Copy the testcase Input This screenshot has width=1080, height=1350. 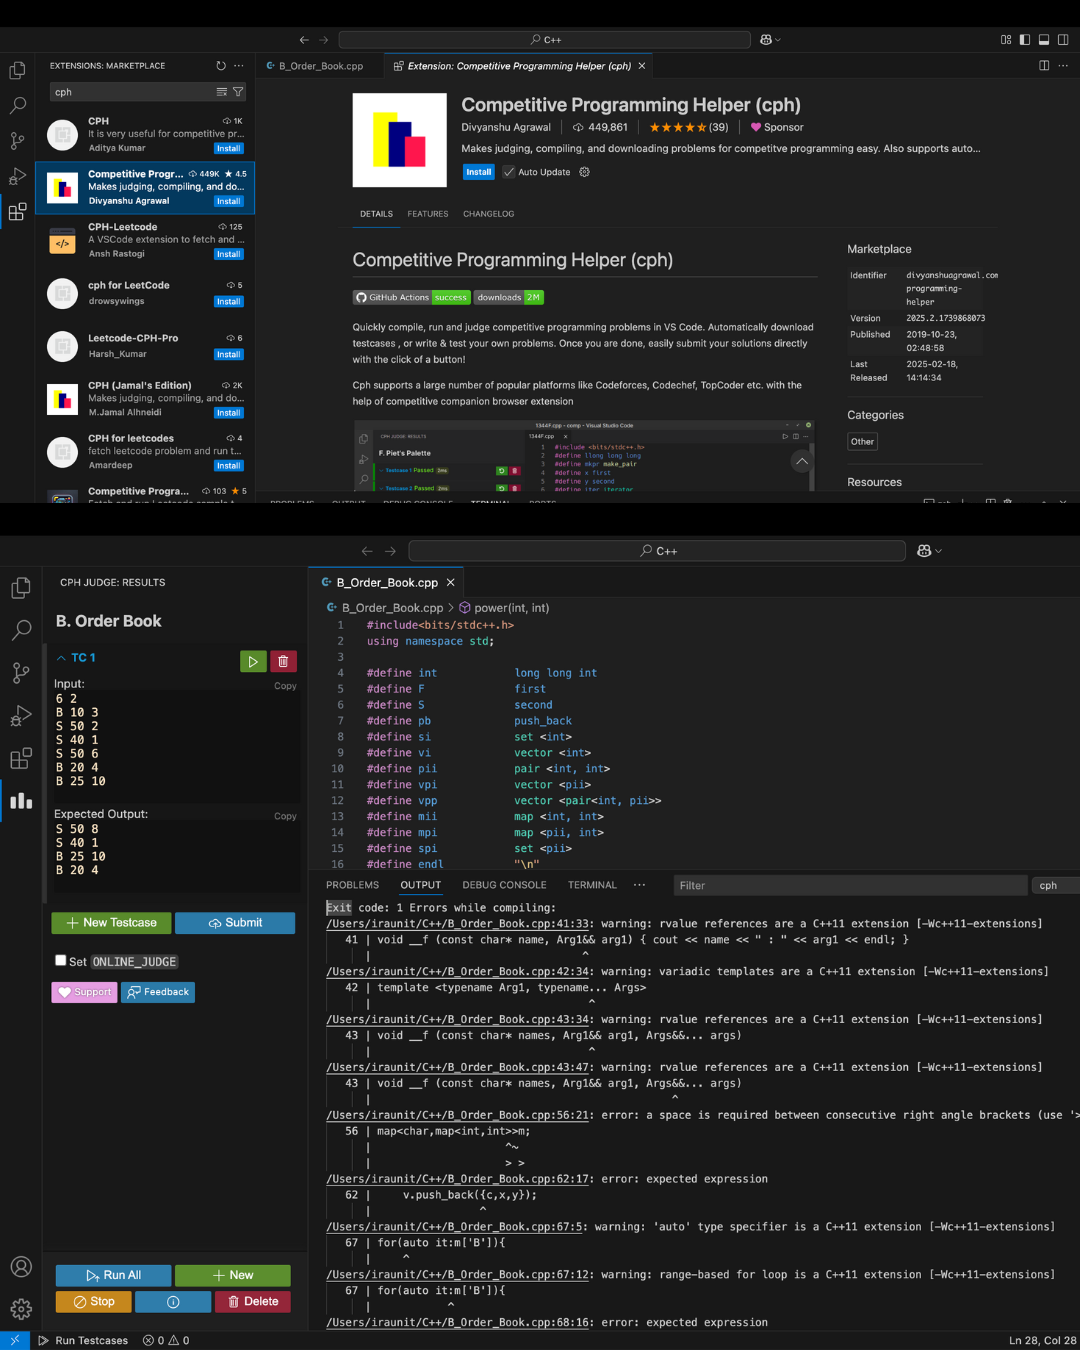(x=285, y=686)
